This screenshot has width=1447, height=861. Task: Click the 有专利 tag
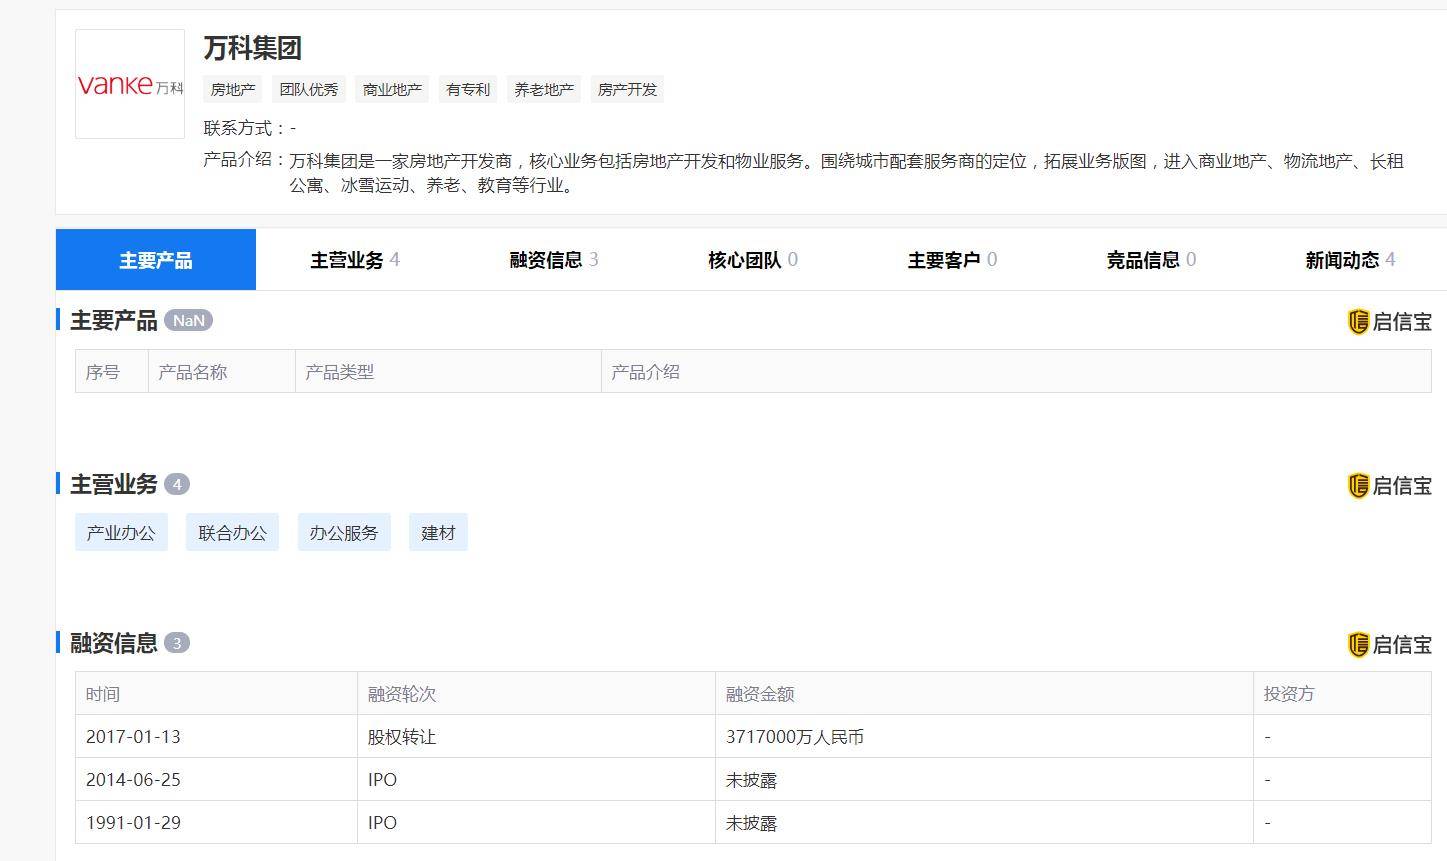468,89
